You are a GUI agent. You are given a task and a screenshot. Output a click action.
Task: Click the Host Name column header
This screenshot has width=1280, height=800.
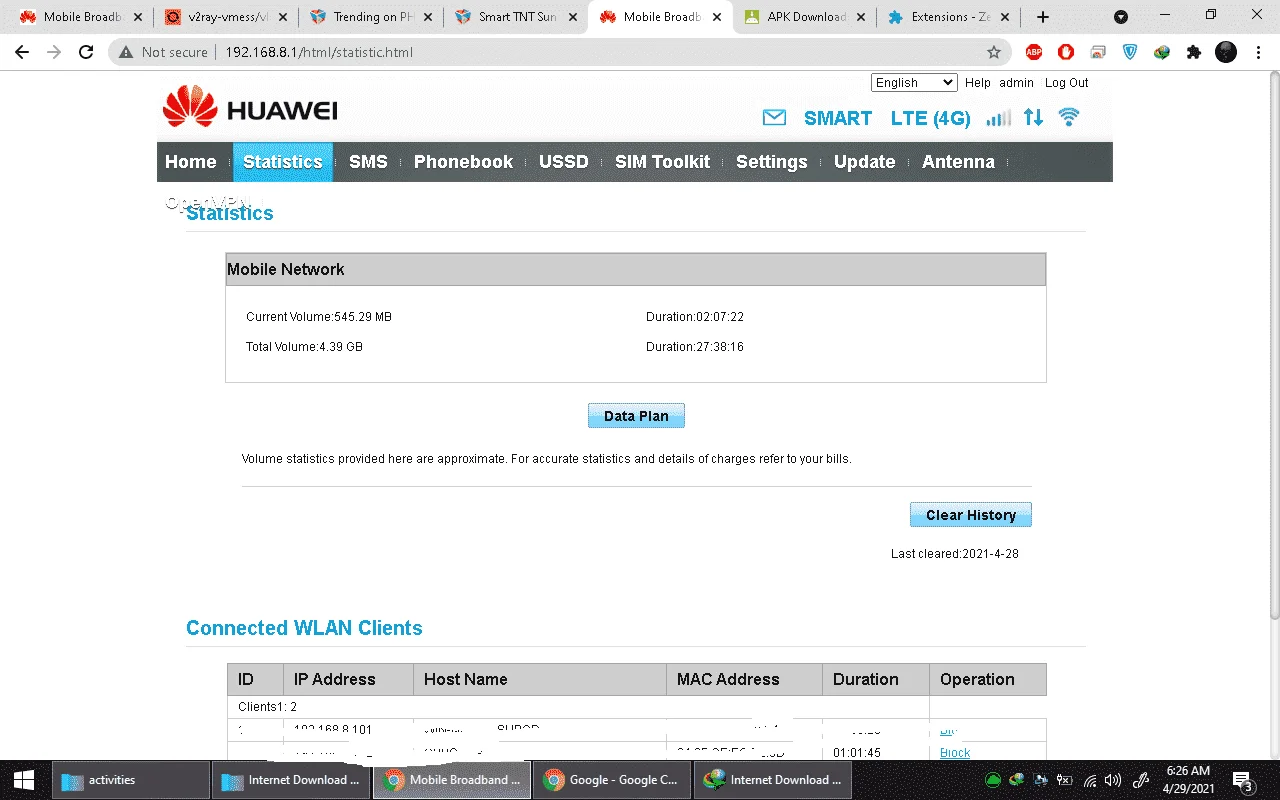(x=539, y=679)
